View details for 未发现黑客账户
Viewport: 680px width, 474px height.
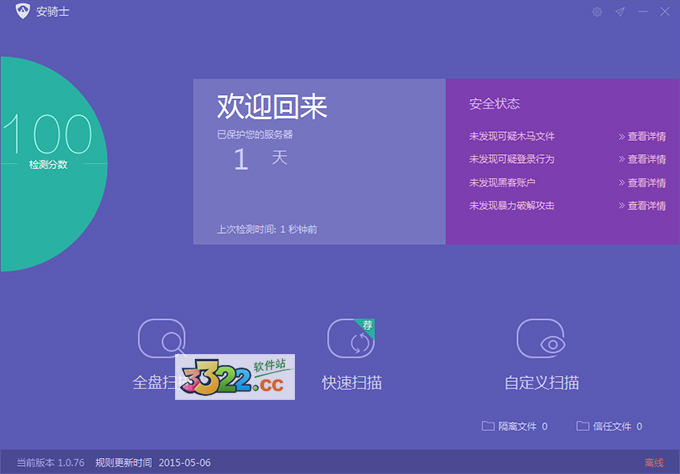[642, 183]
